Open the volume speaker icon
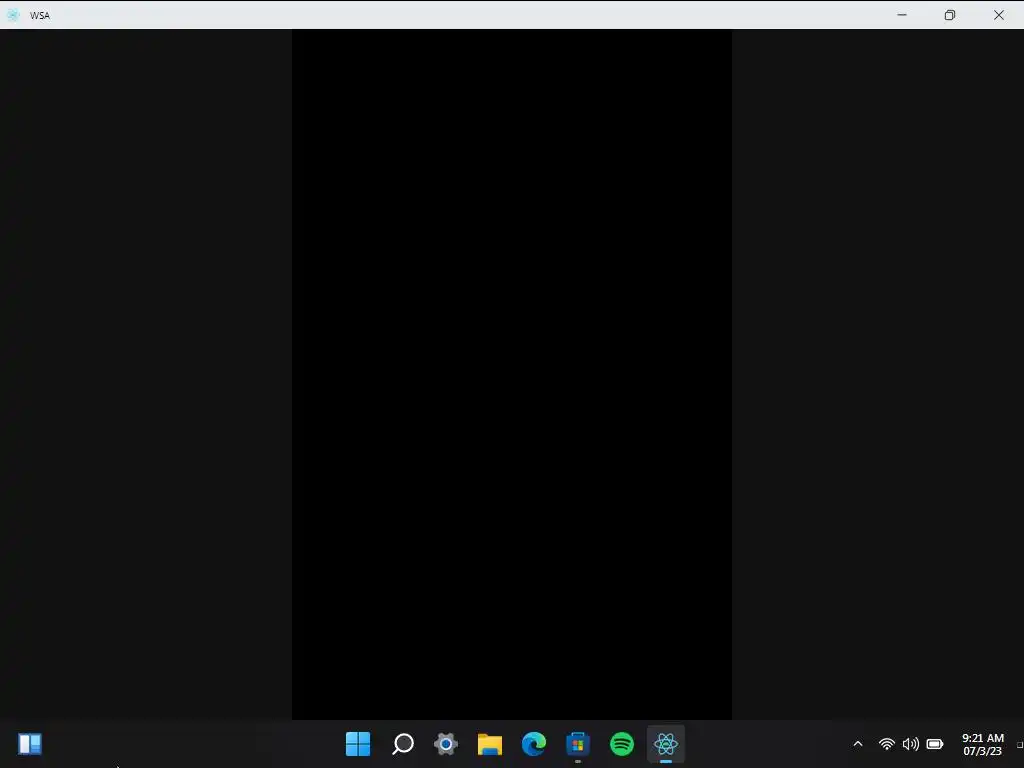Viewport: 1024px width, 768px height. (x=910, y=744)
